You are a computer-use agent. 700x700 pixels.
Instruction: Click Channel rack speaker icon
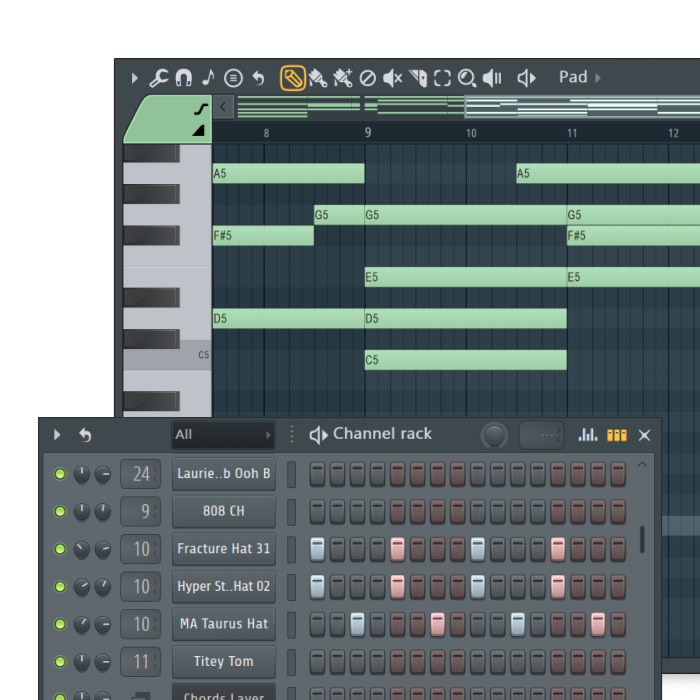(318, 435)
